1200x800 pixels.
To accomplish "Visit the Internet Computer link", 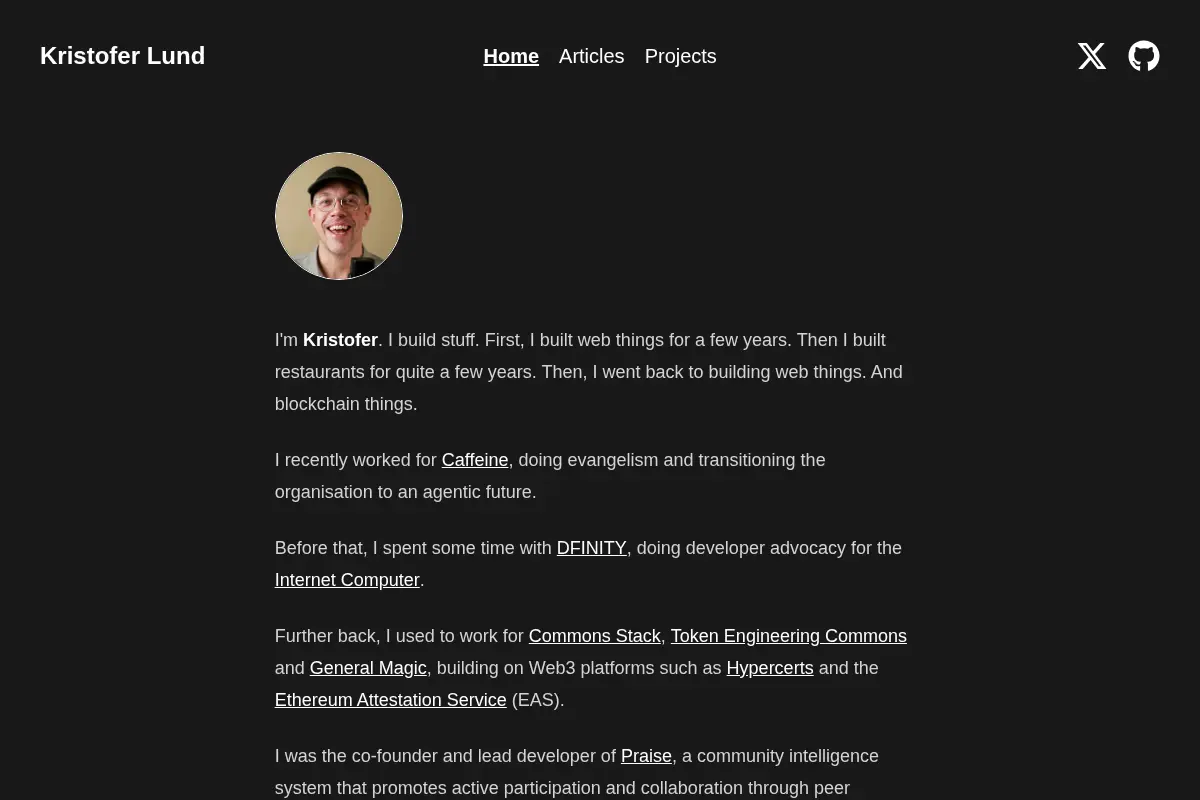I will tap(347, 580).
